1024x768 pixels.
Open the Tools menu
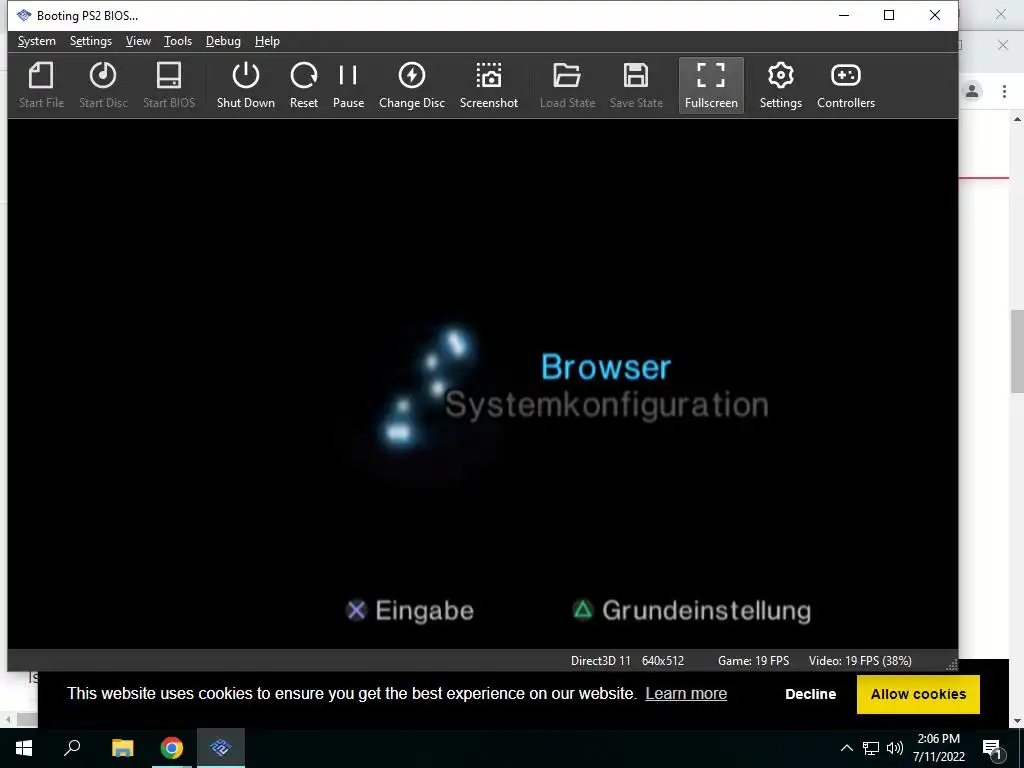(178, 41)
